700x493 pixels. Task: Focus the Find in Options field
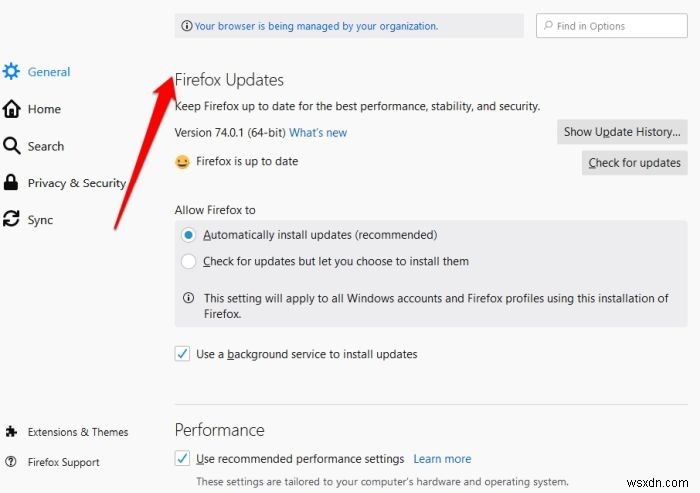(x=612, y=25)
